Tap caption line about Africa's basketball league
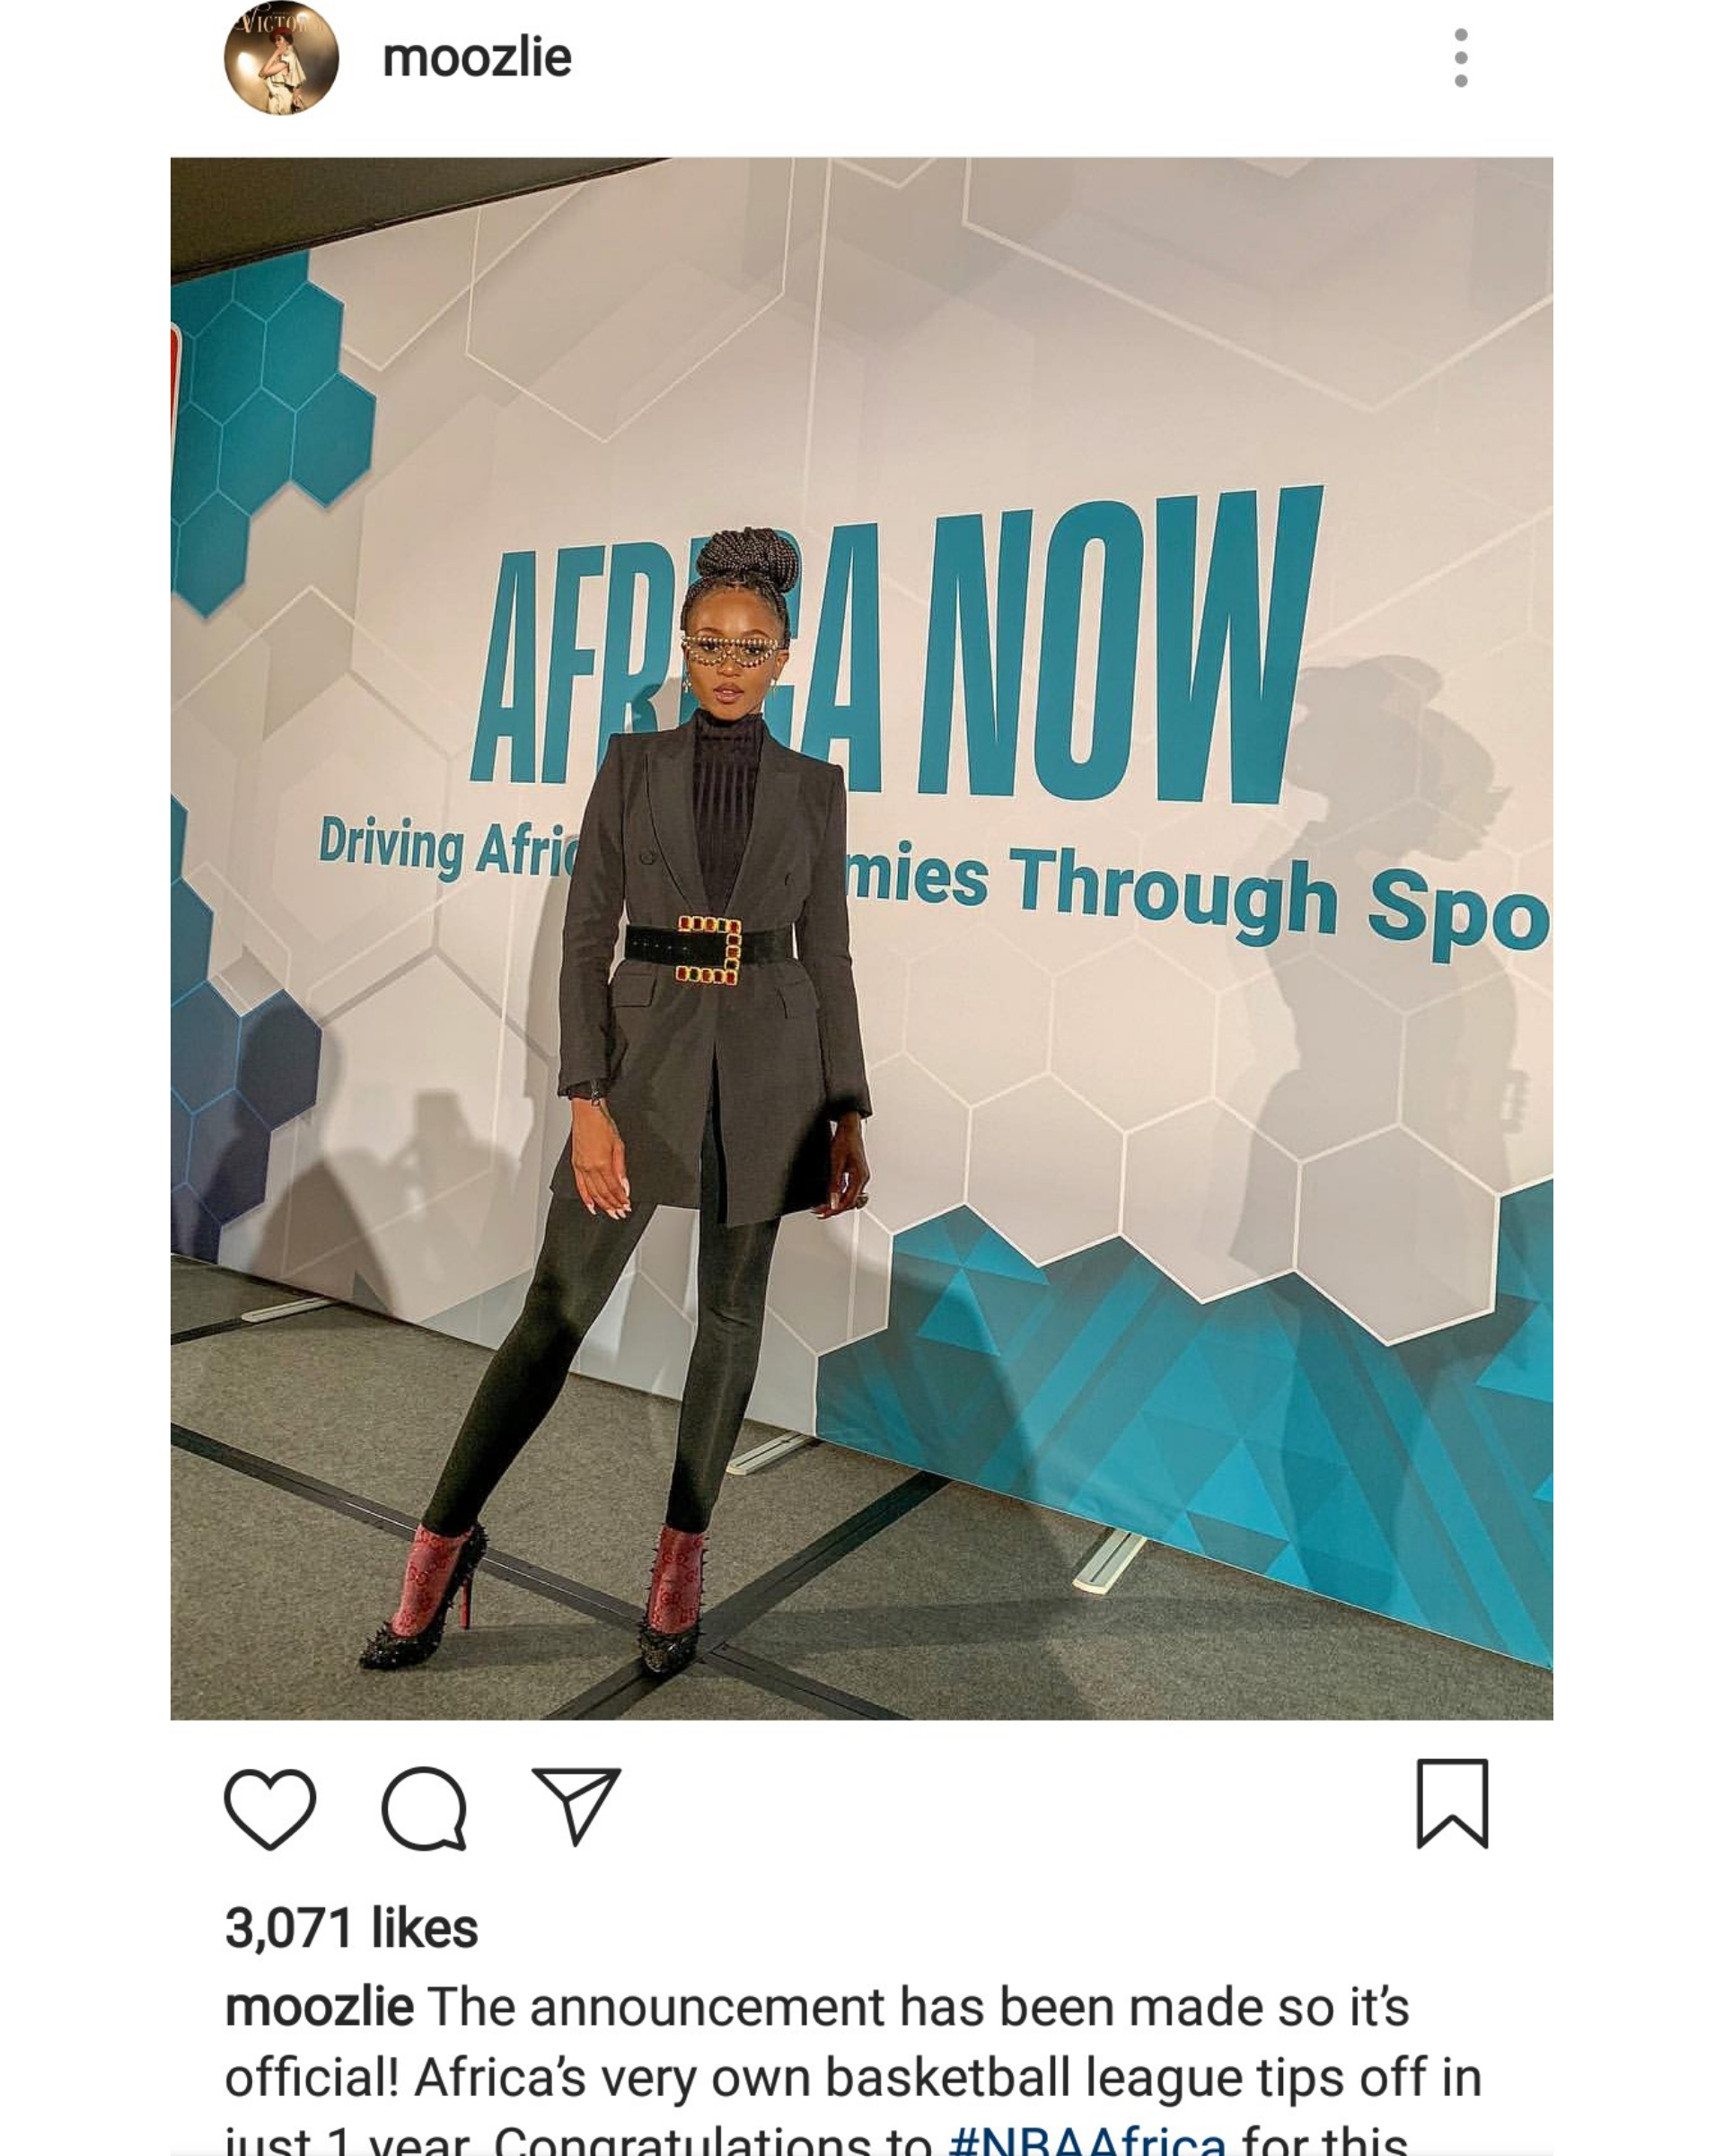This screenshot has height=2156, width=1724. point(852,2077)
